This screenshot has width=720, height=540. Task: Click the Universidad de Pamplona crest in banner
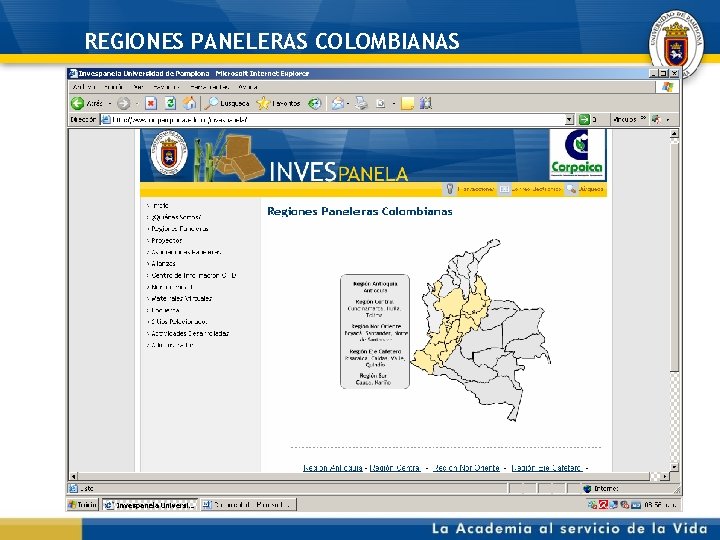click(x=169, y=154)
